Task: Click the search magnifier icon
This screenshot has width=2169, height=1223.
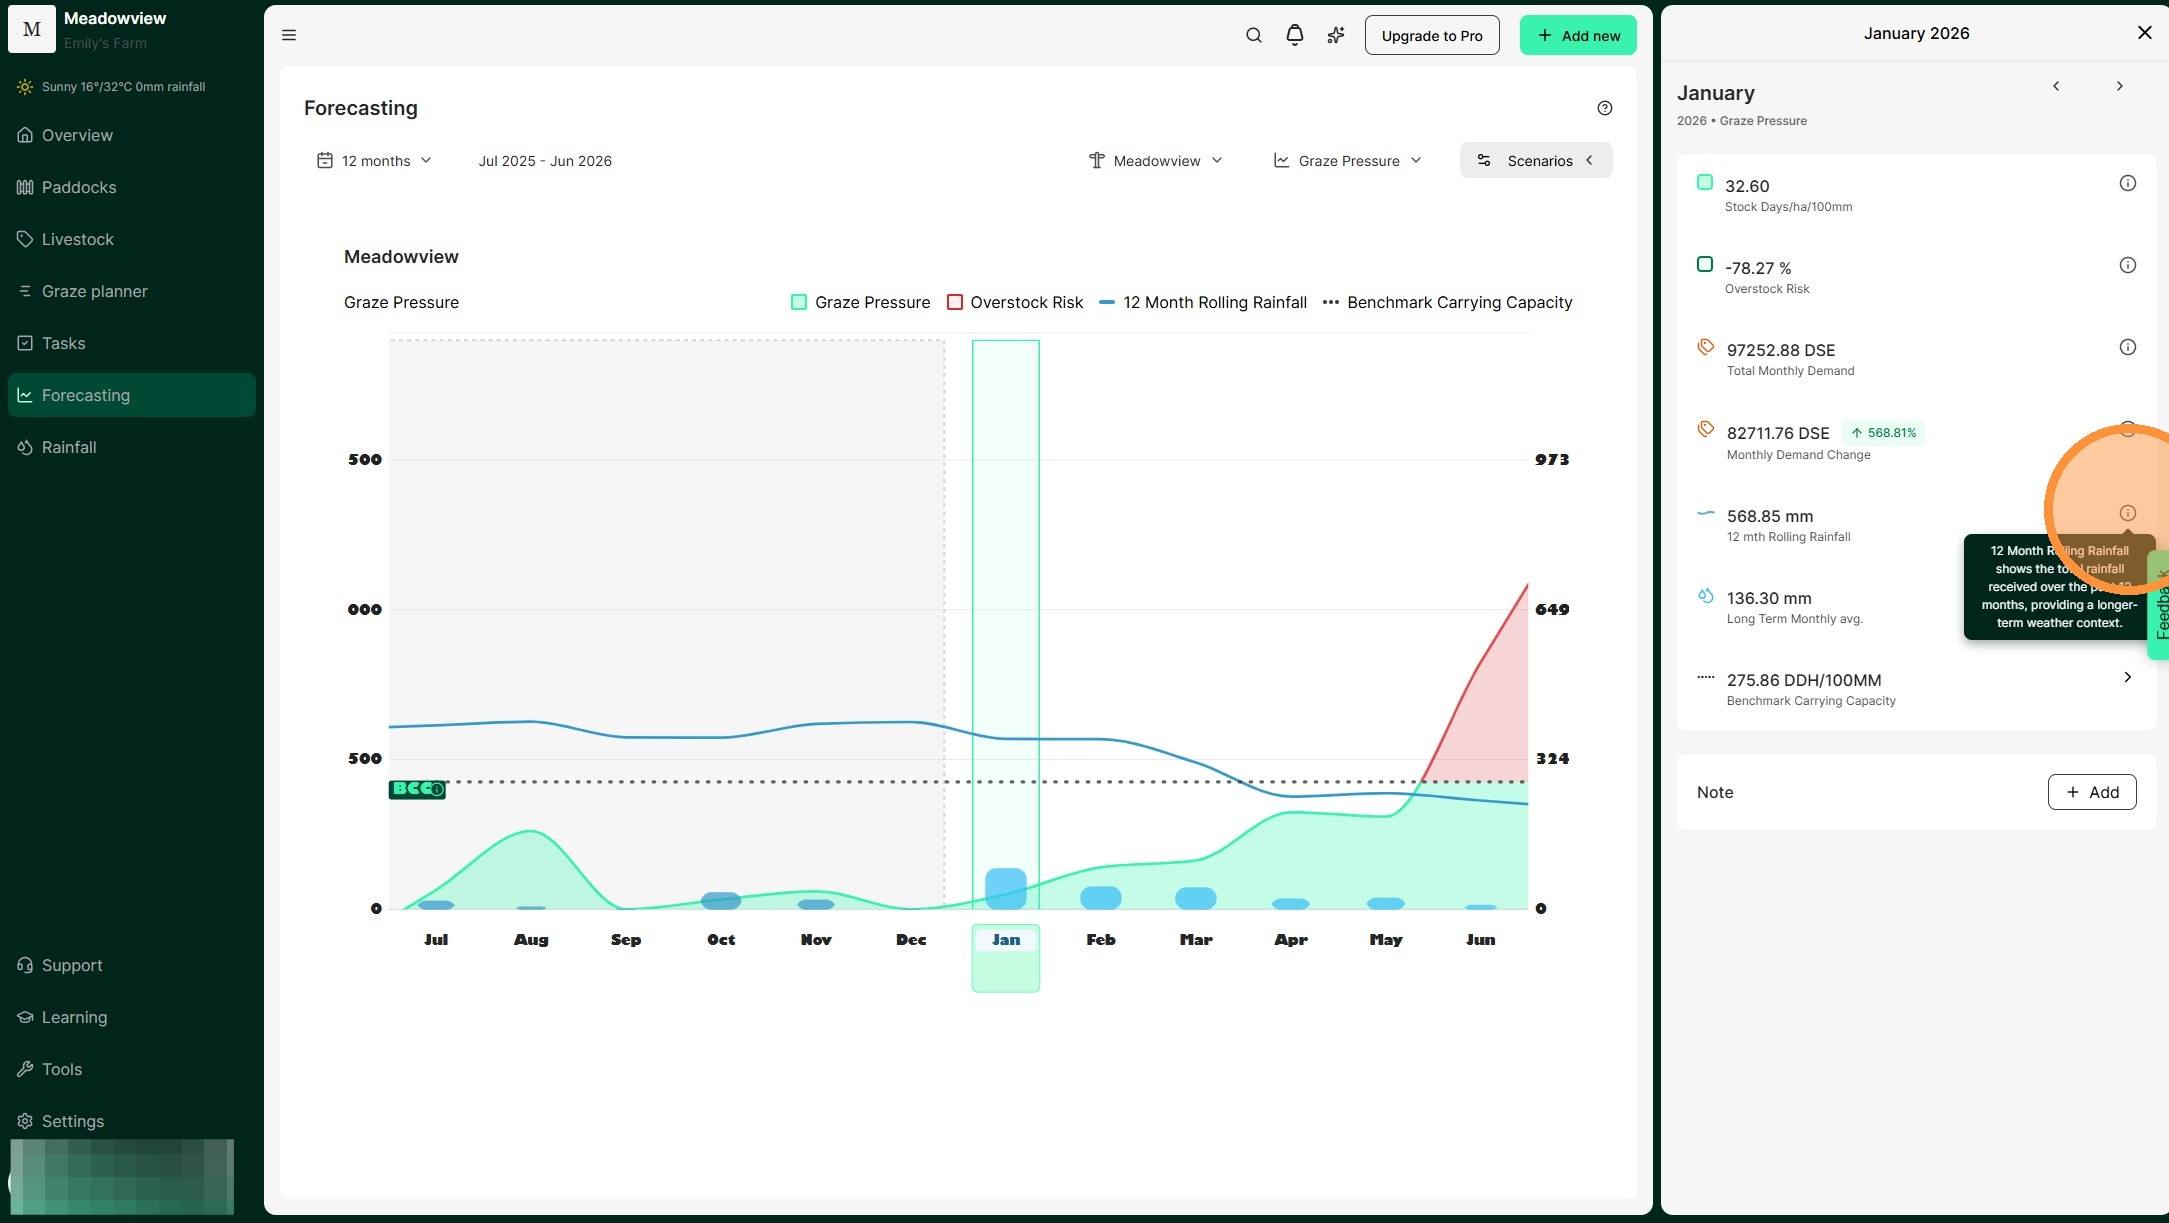Action: tap(1253, 35)
